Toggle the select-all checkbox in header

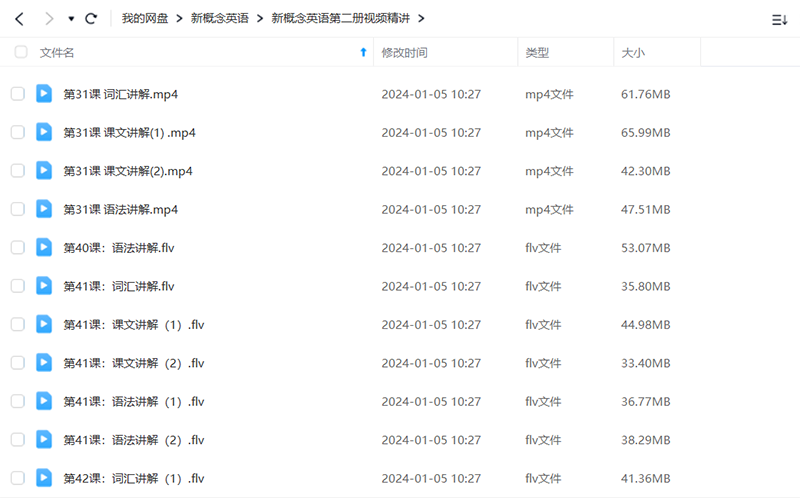pos(21,52)
